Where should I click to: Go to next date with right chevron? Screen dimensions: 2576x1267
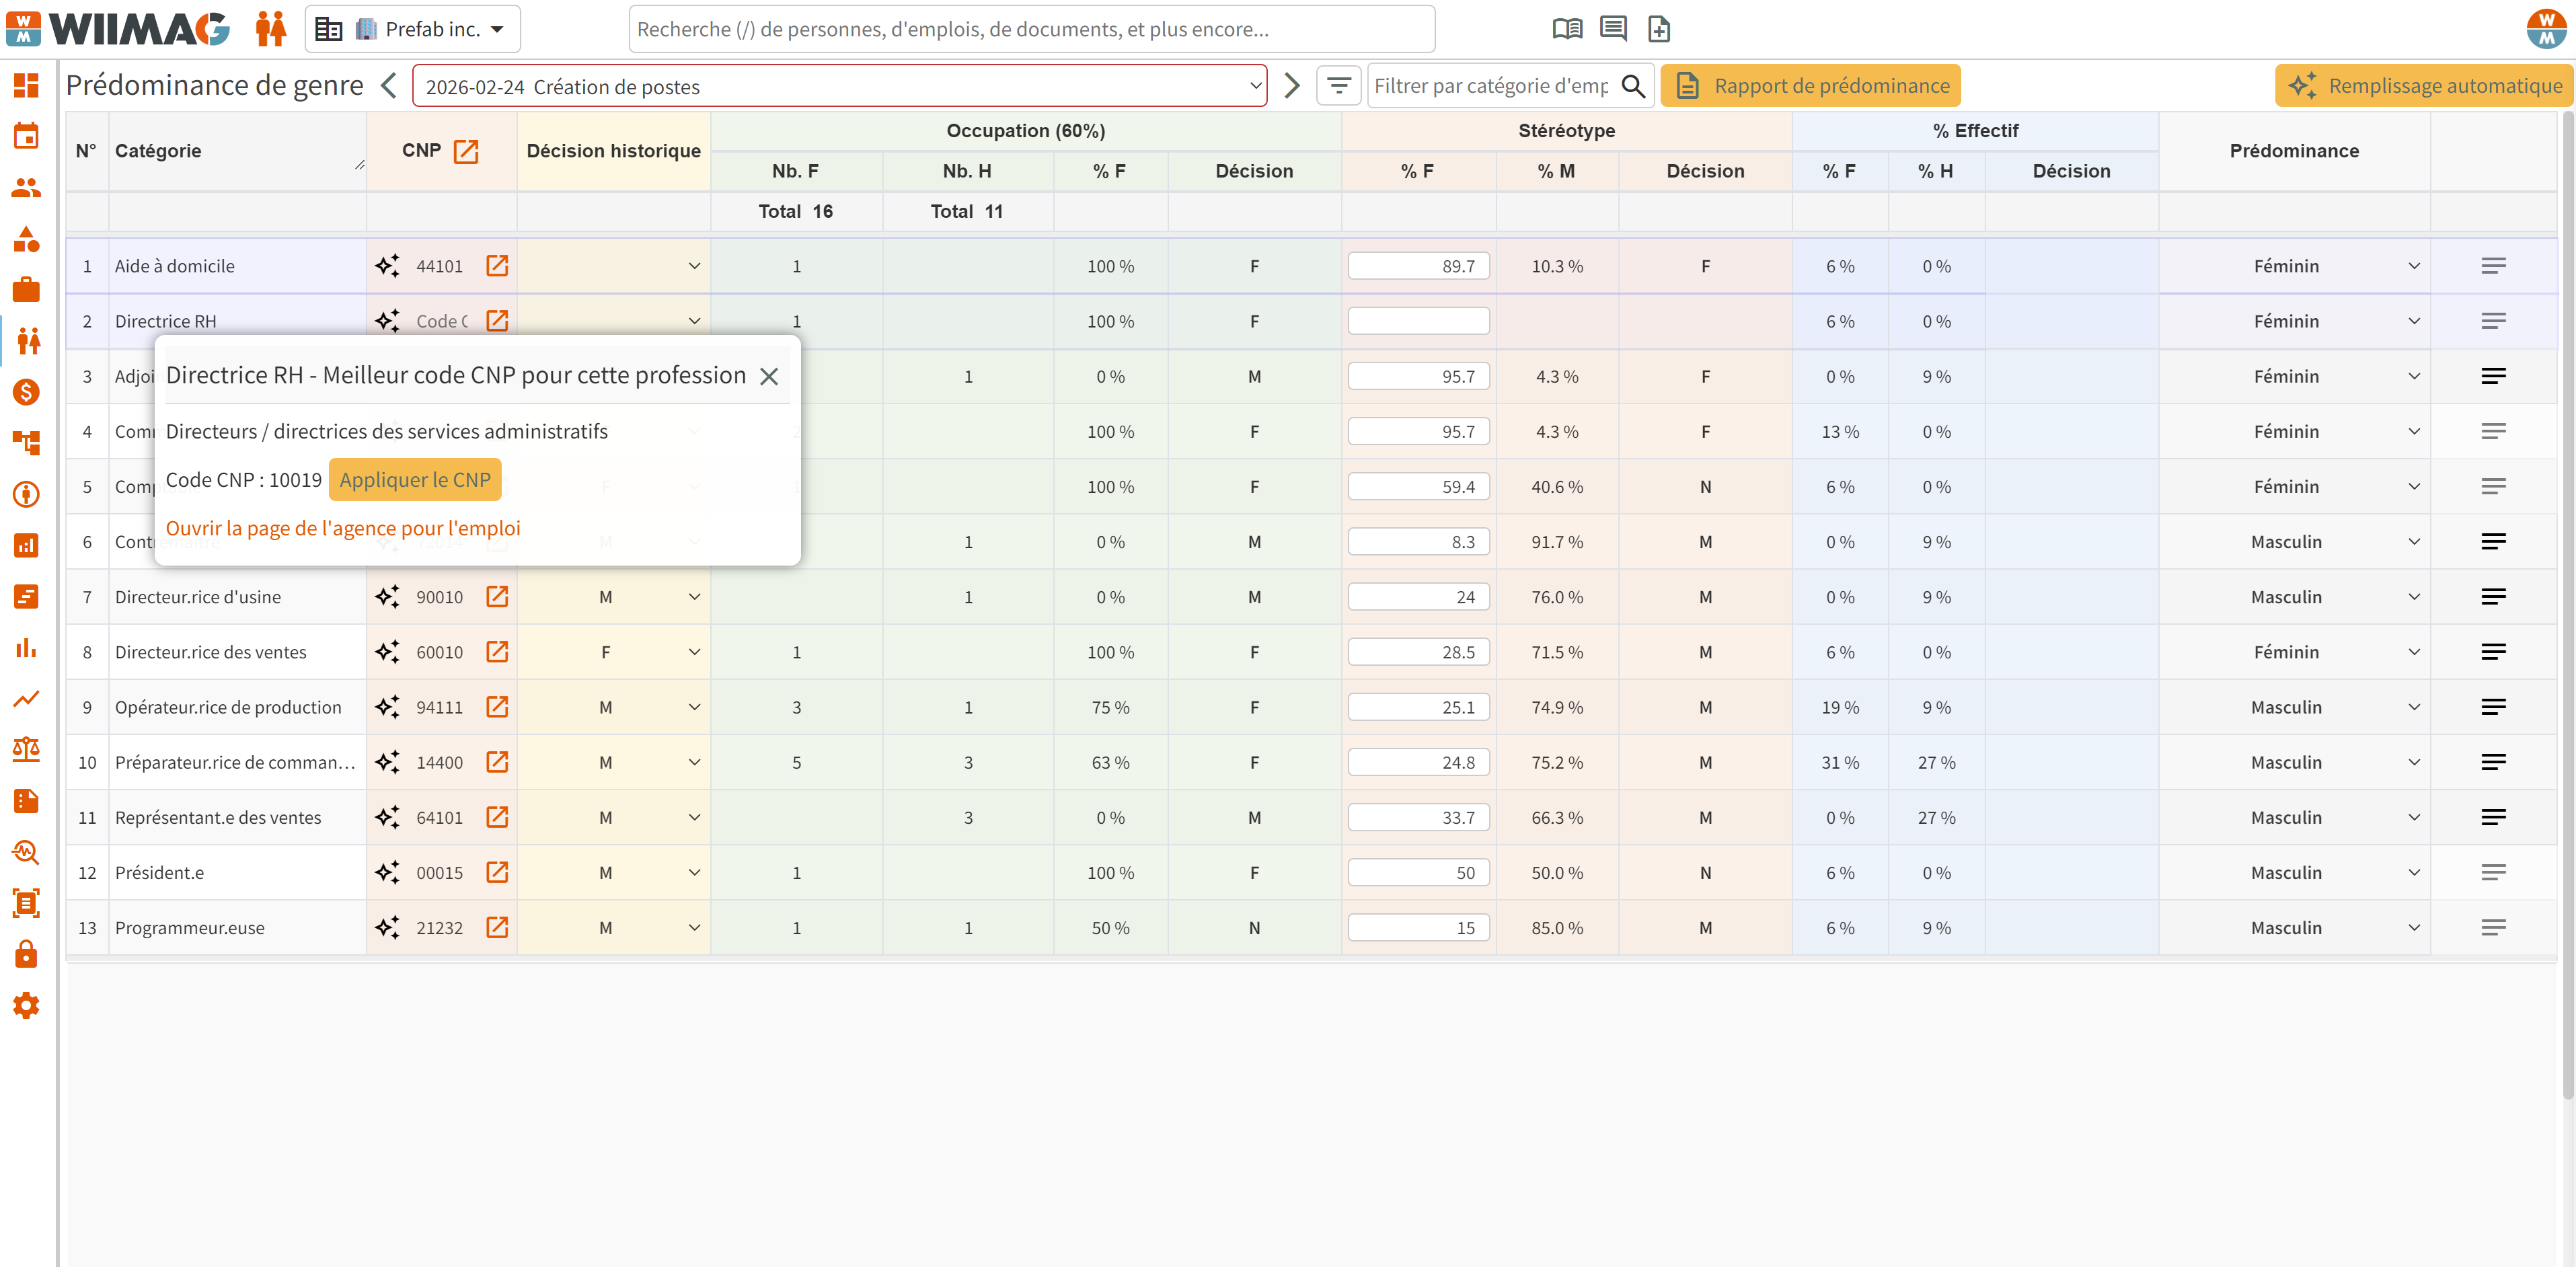coord(1291,86)
